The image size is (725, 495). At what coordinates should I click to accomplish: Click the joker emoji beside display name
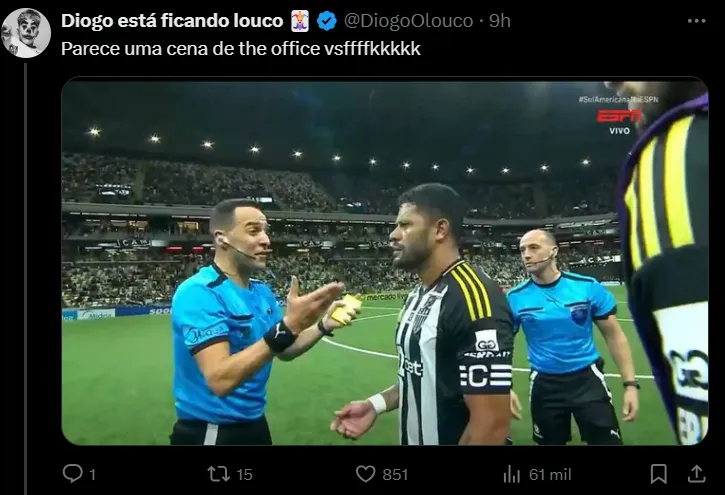[300, 21]
